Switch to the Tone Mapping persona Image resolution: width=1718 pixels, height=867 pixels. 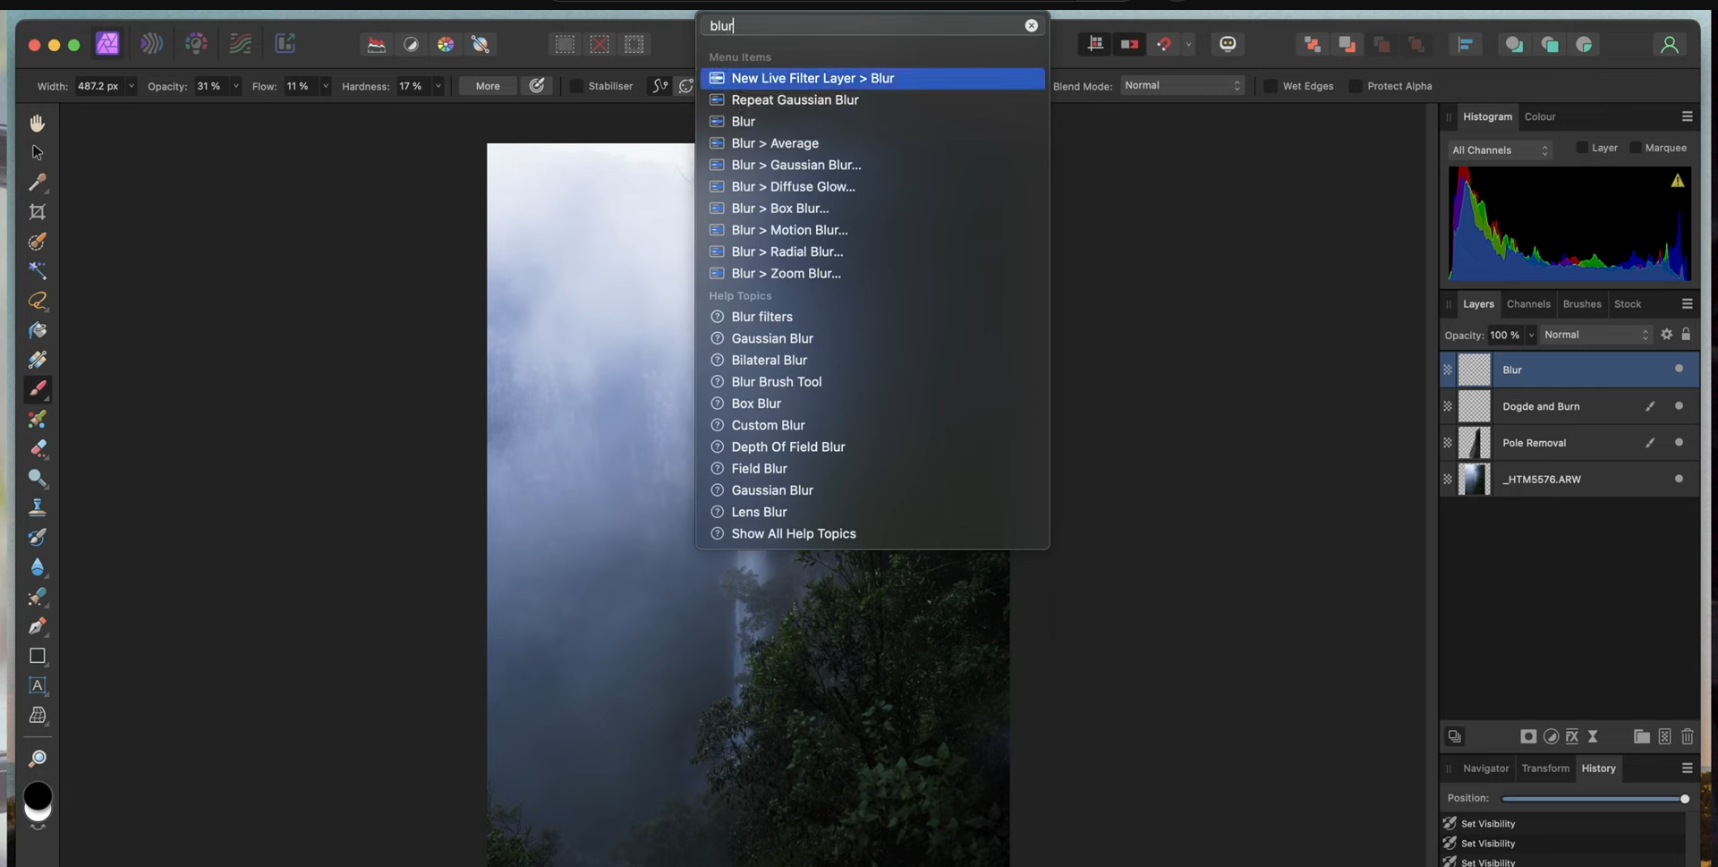click(240, 44)
